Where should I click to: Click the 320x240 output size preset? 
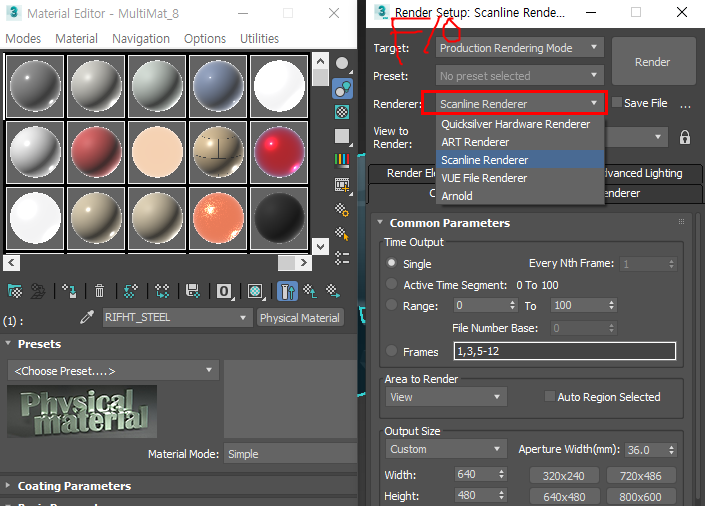tap(564, 476)
